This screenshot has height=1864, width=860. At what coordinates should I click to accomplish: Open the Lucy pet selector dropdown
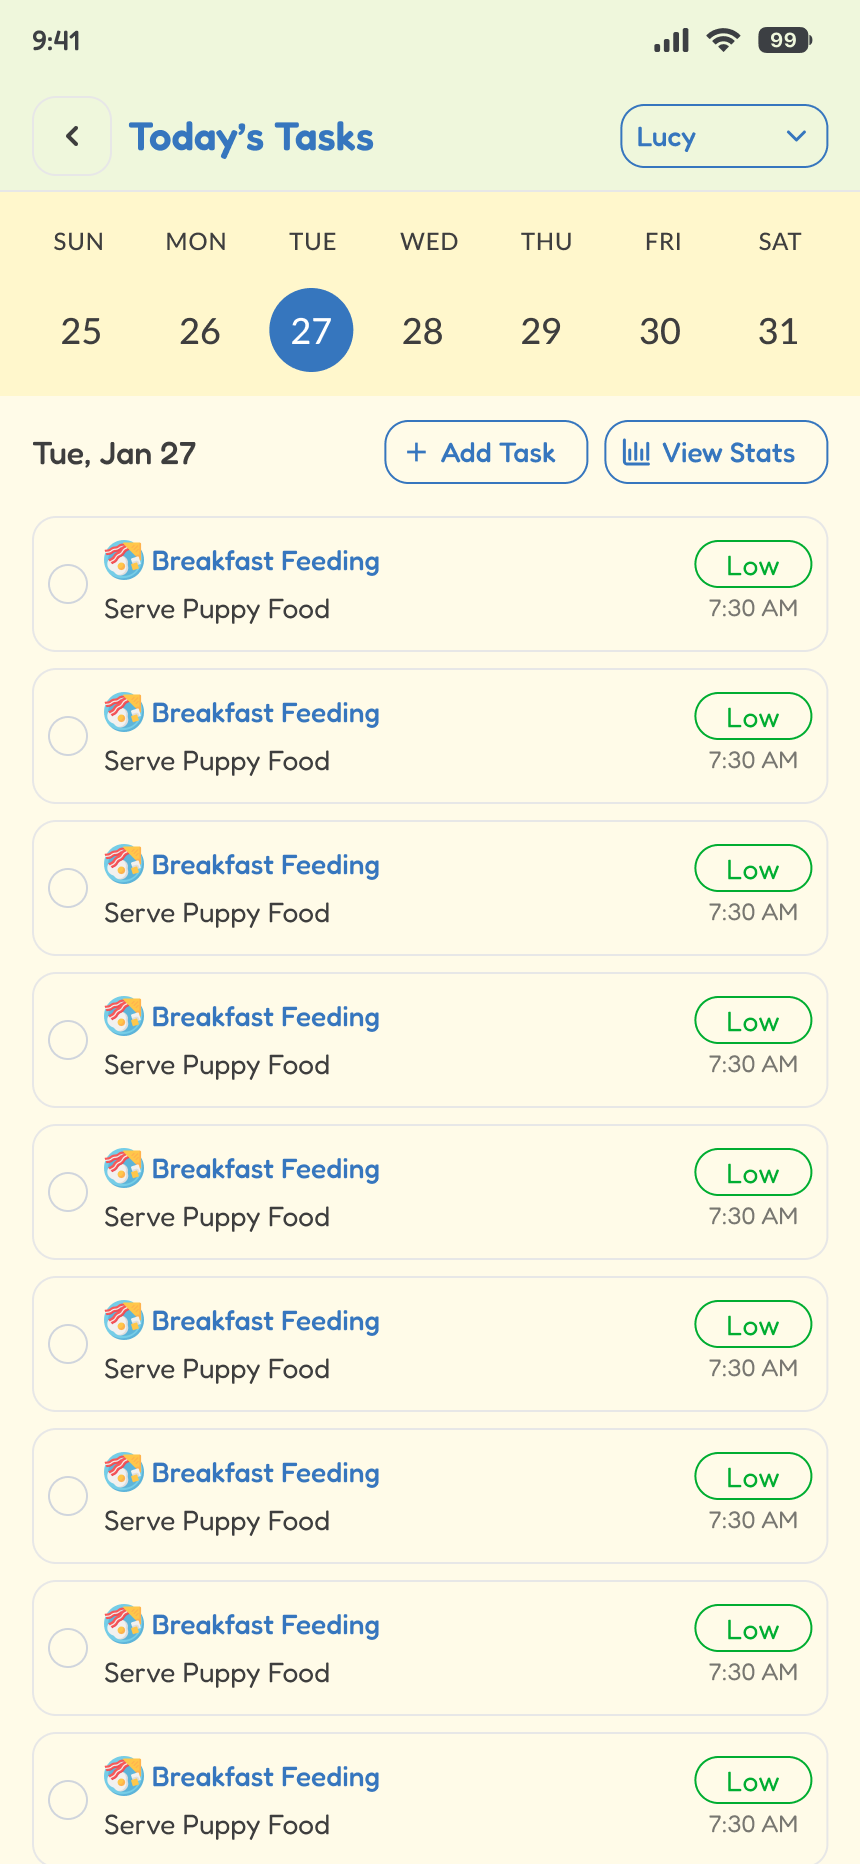point(723,136)
